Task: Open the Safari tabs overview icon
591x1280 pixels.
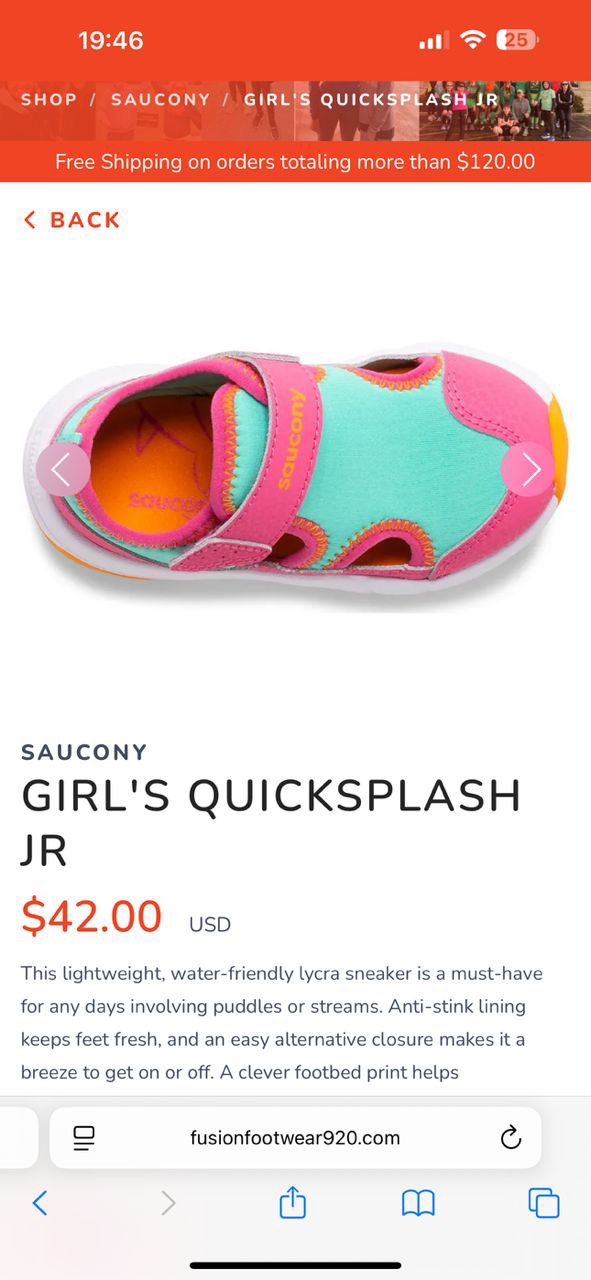Action: 543,1203
